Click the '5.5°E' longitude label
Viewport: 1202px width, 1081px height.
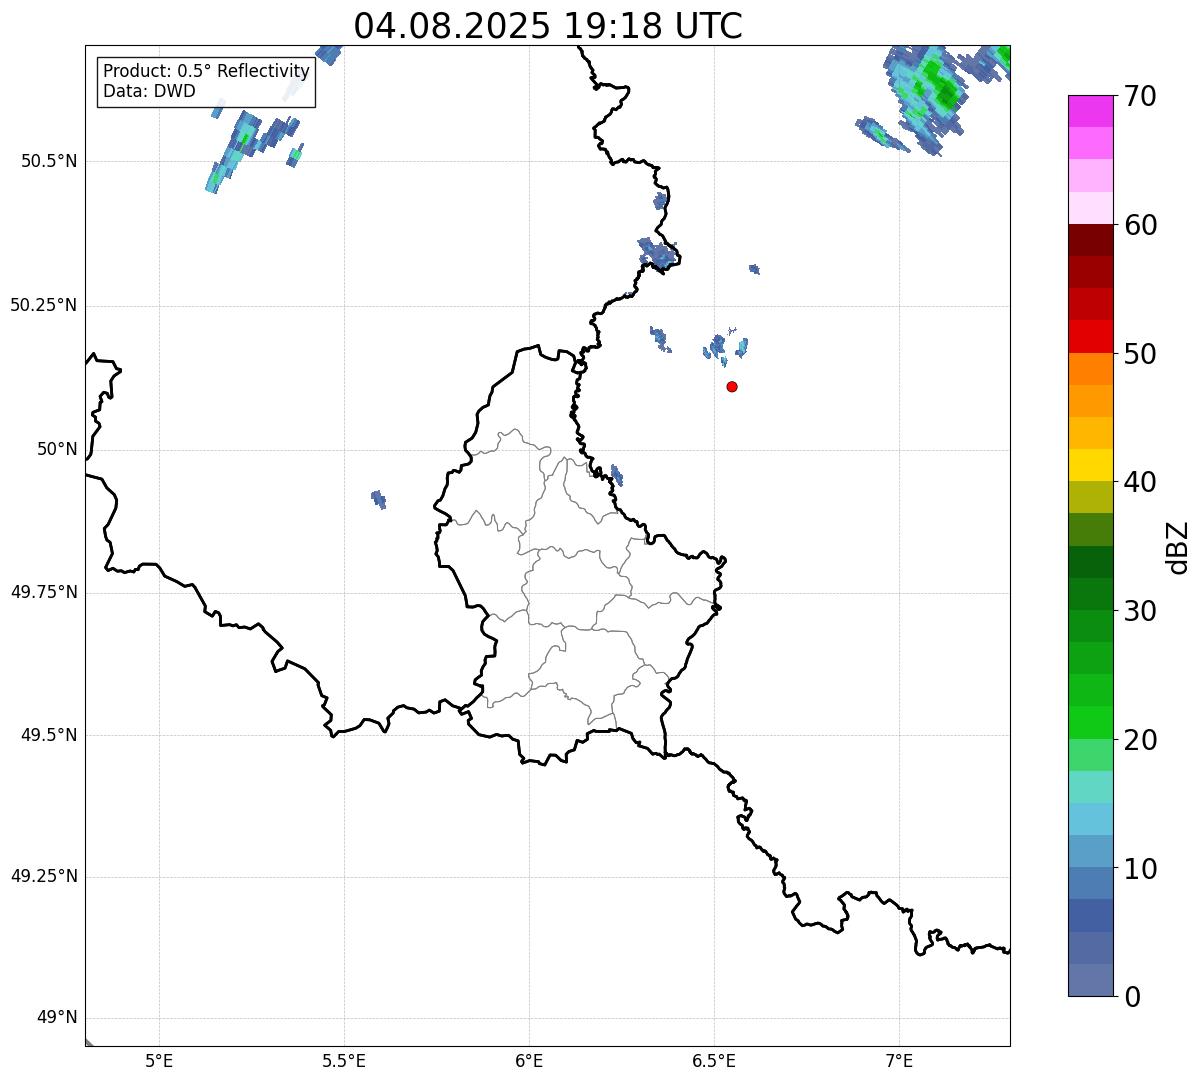pos(344,1060)
